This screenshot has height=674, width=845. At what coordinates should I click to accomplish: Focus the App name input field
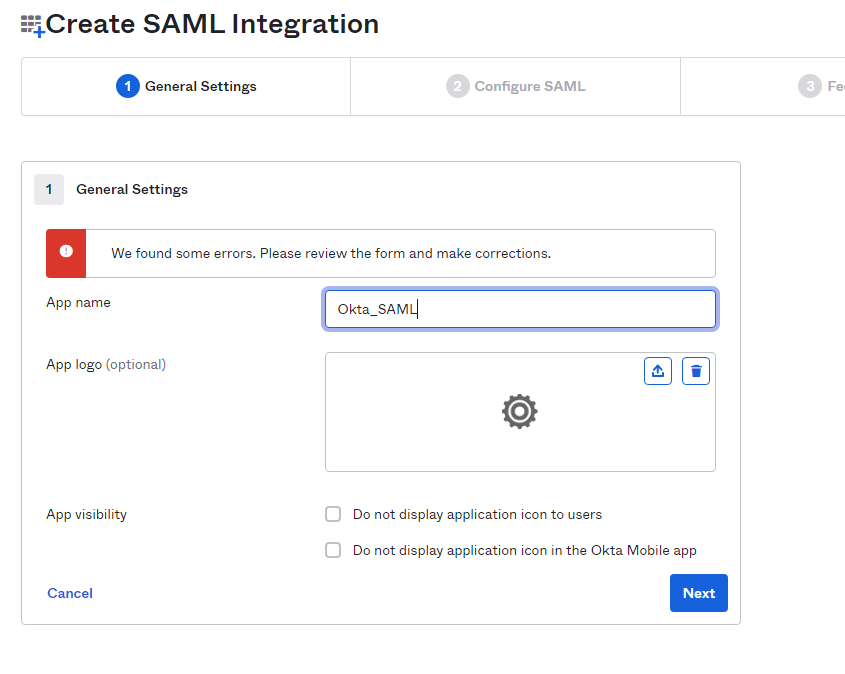(520, 309)
